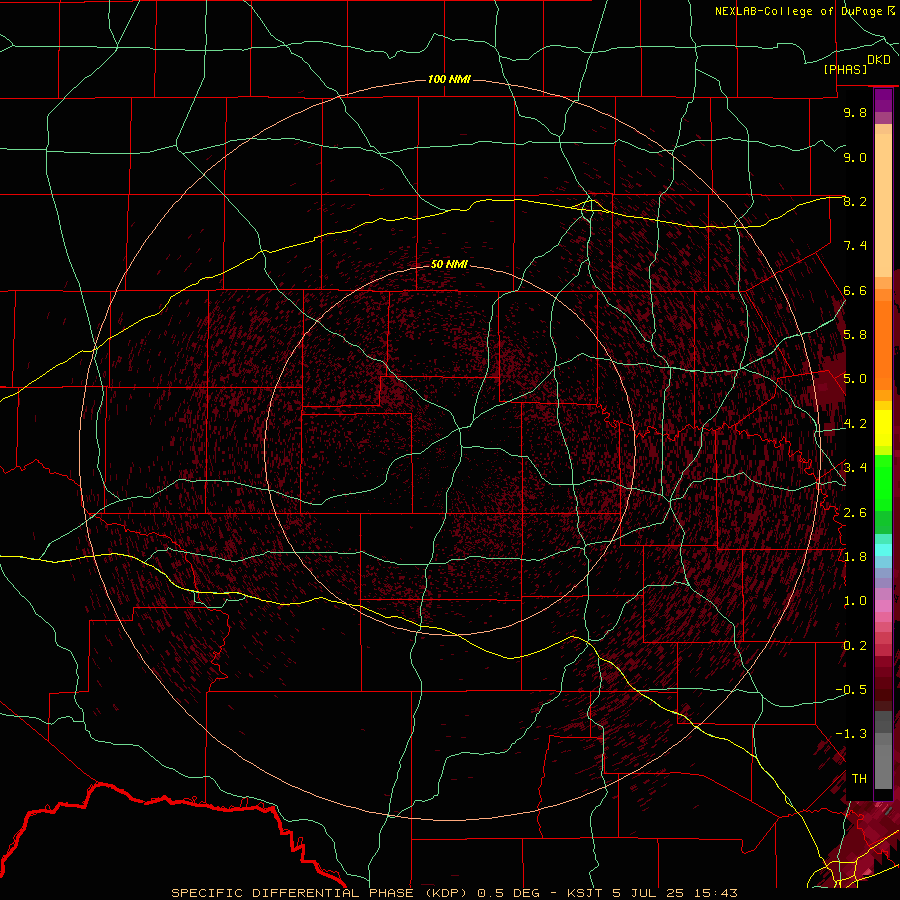Click the 2.6 legend value

855,513
